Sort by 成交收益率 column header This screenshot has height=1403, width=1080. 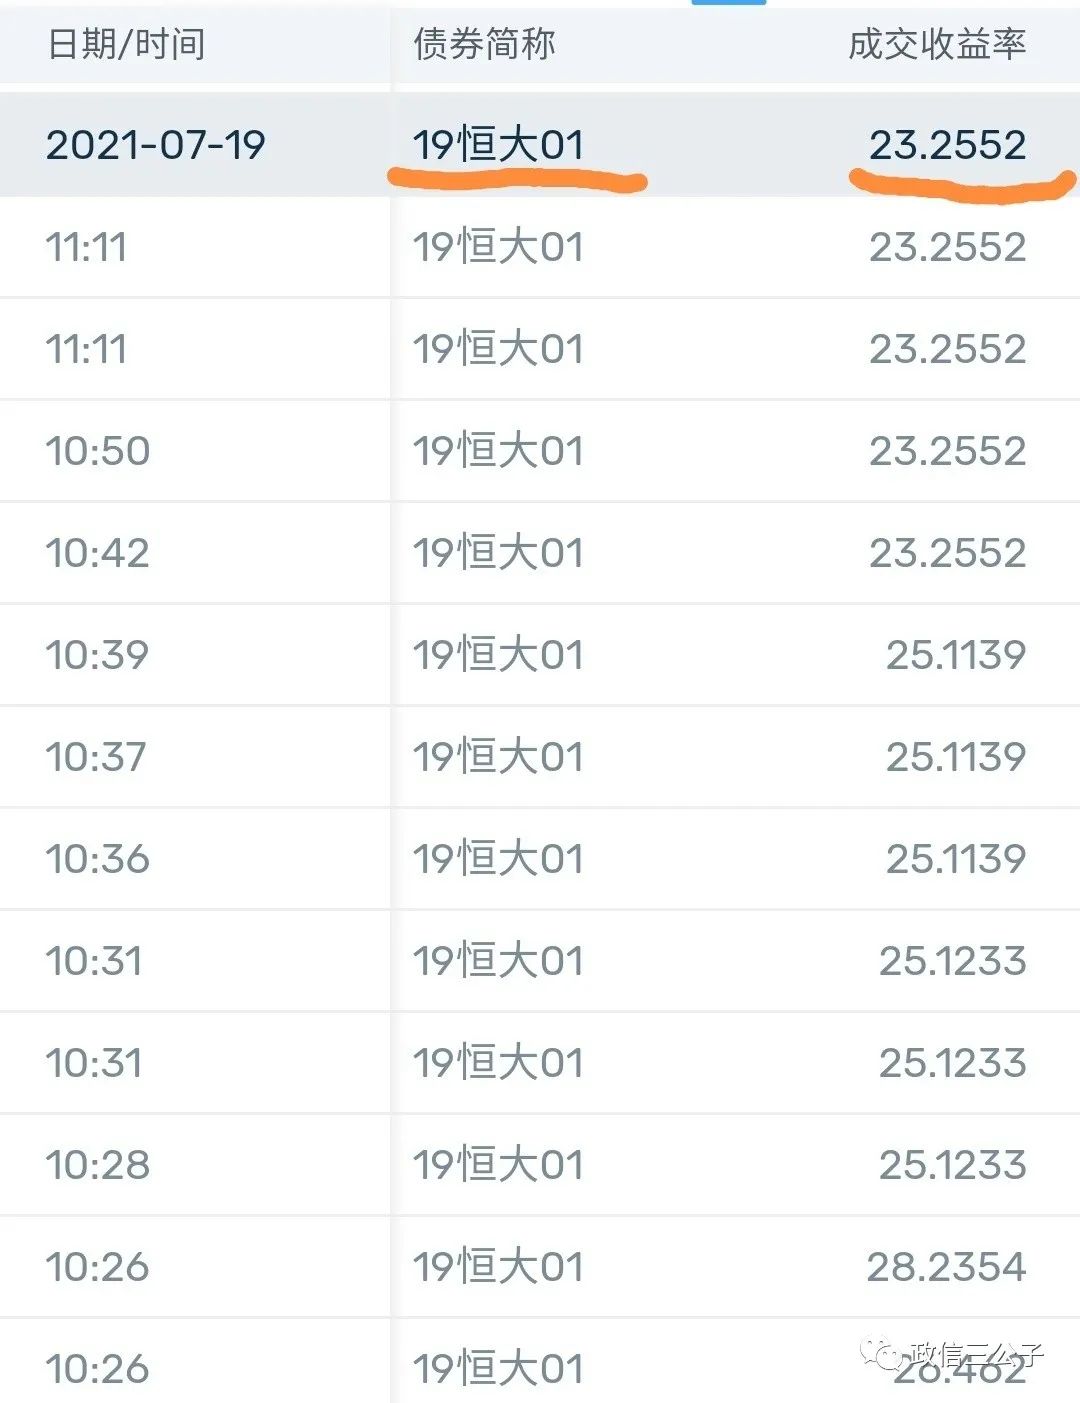pyautogui.click(x=937, y=45)
